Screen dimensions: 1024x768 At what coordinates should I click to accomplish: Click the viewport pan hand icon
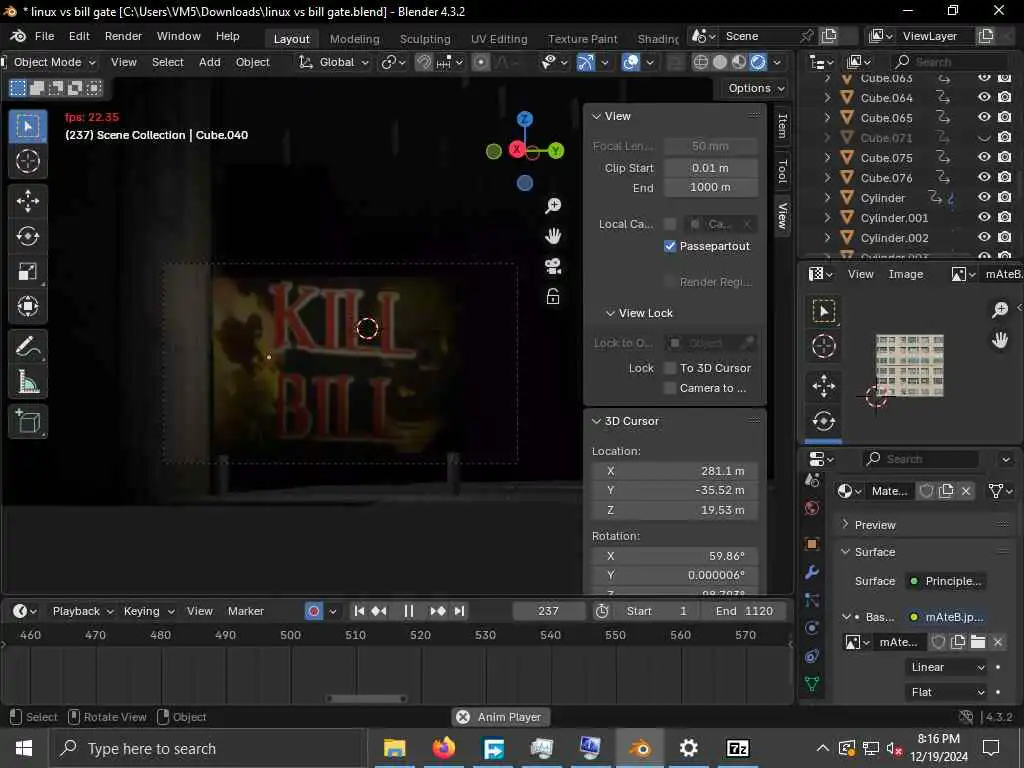click(552, 236)
